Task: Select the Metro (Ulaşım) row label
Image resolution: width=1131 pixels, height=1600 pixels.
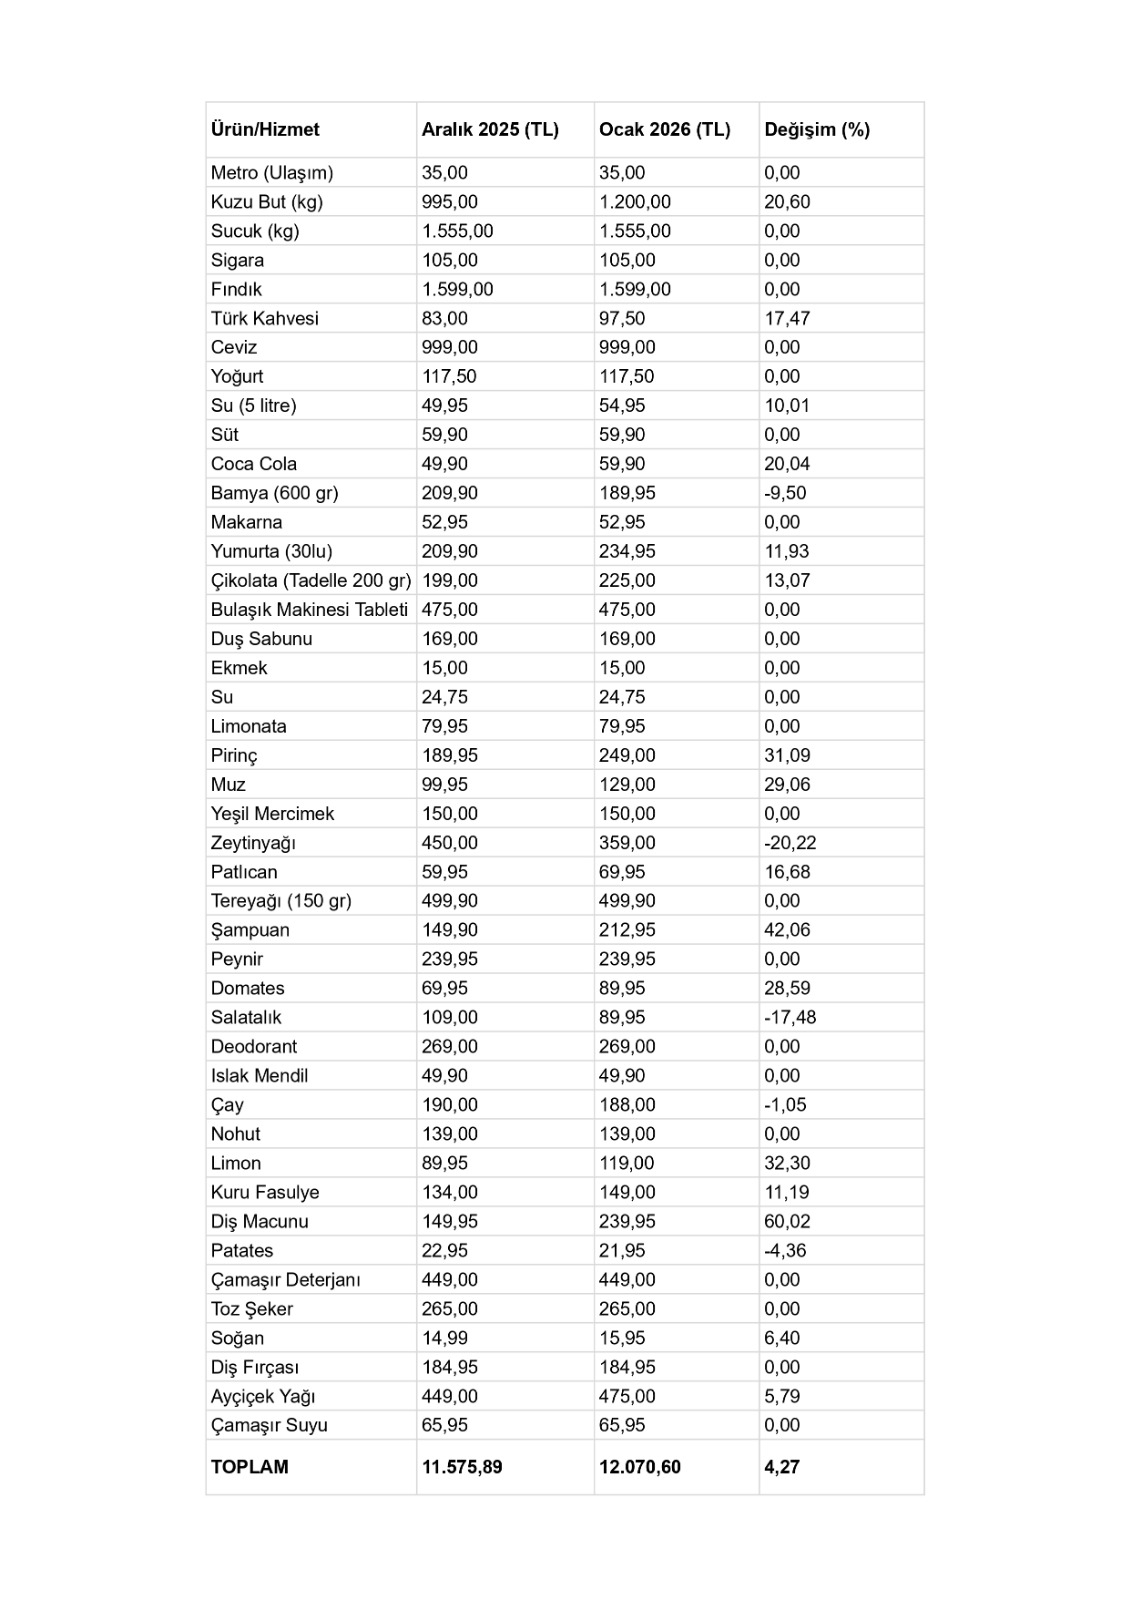Action: tap(272, 173)
